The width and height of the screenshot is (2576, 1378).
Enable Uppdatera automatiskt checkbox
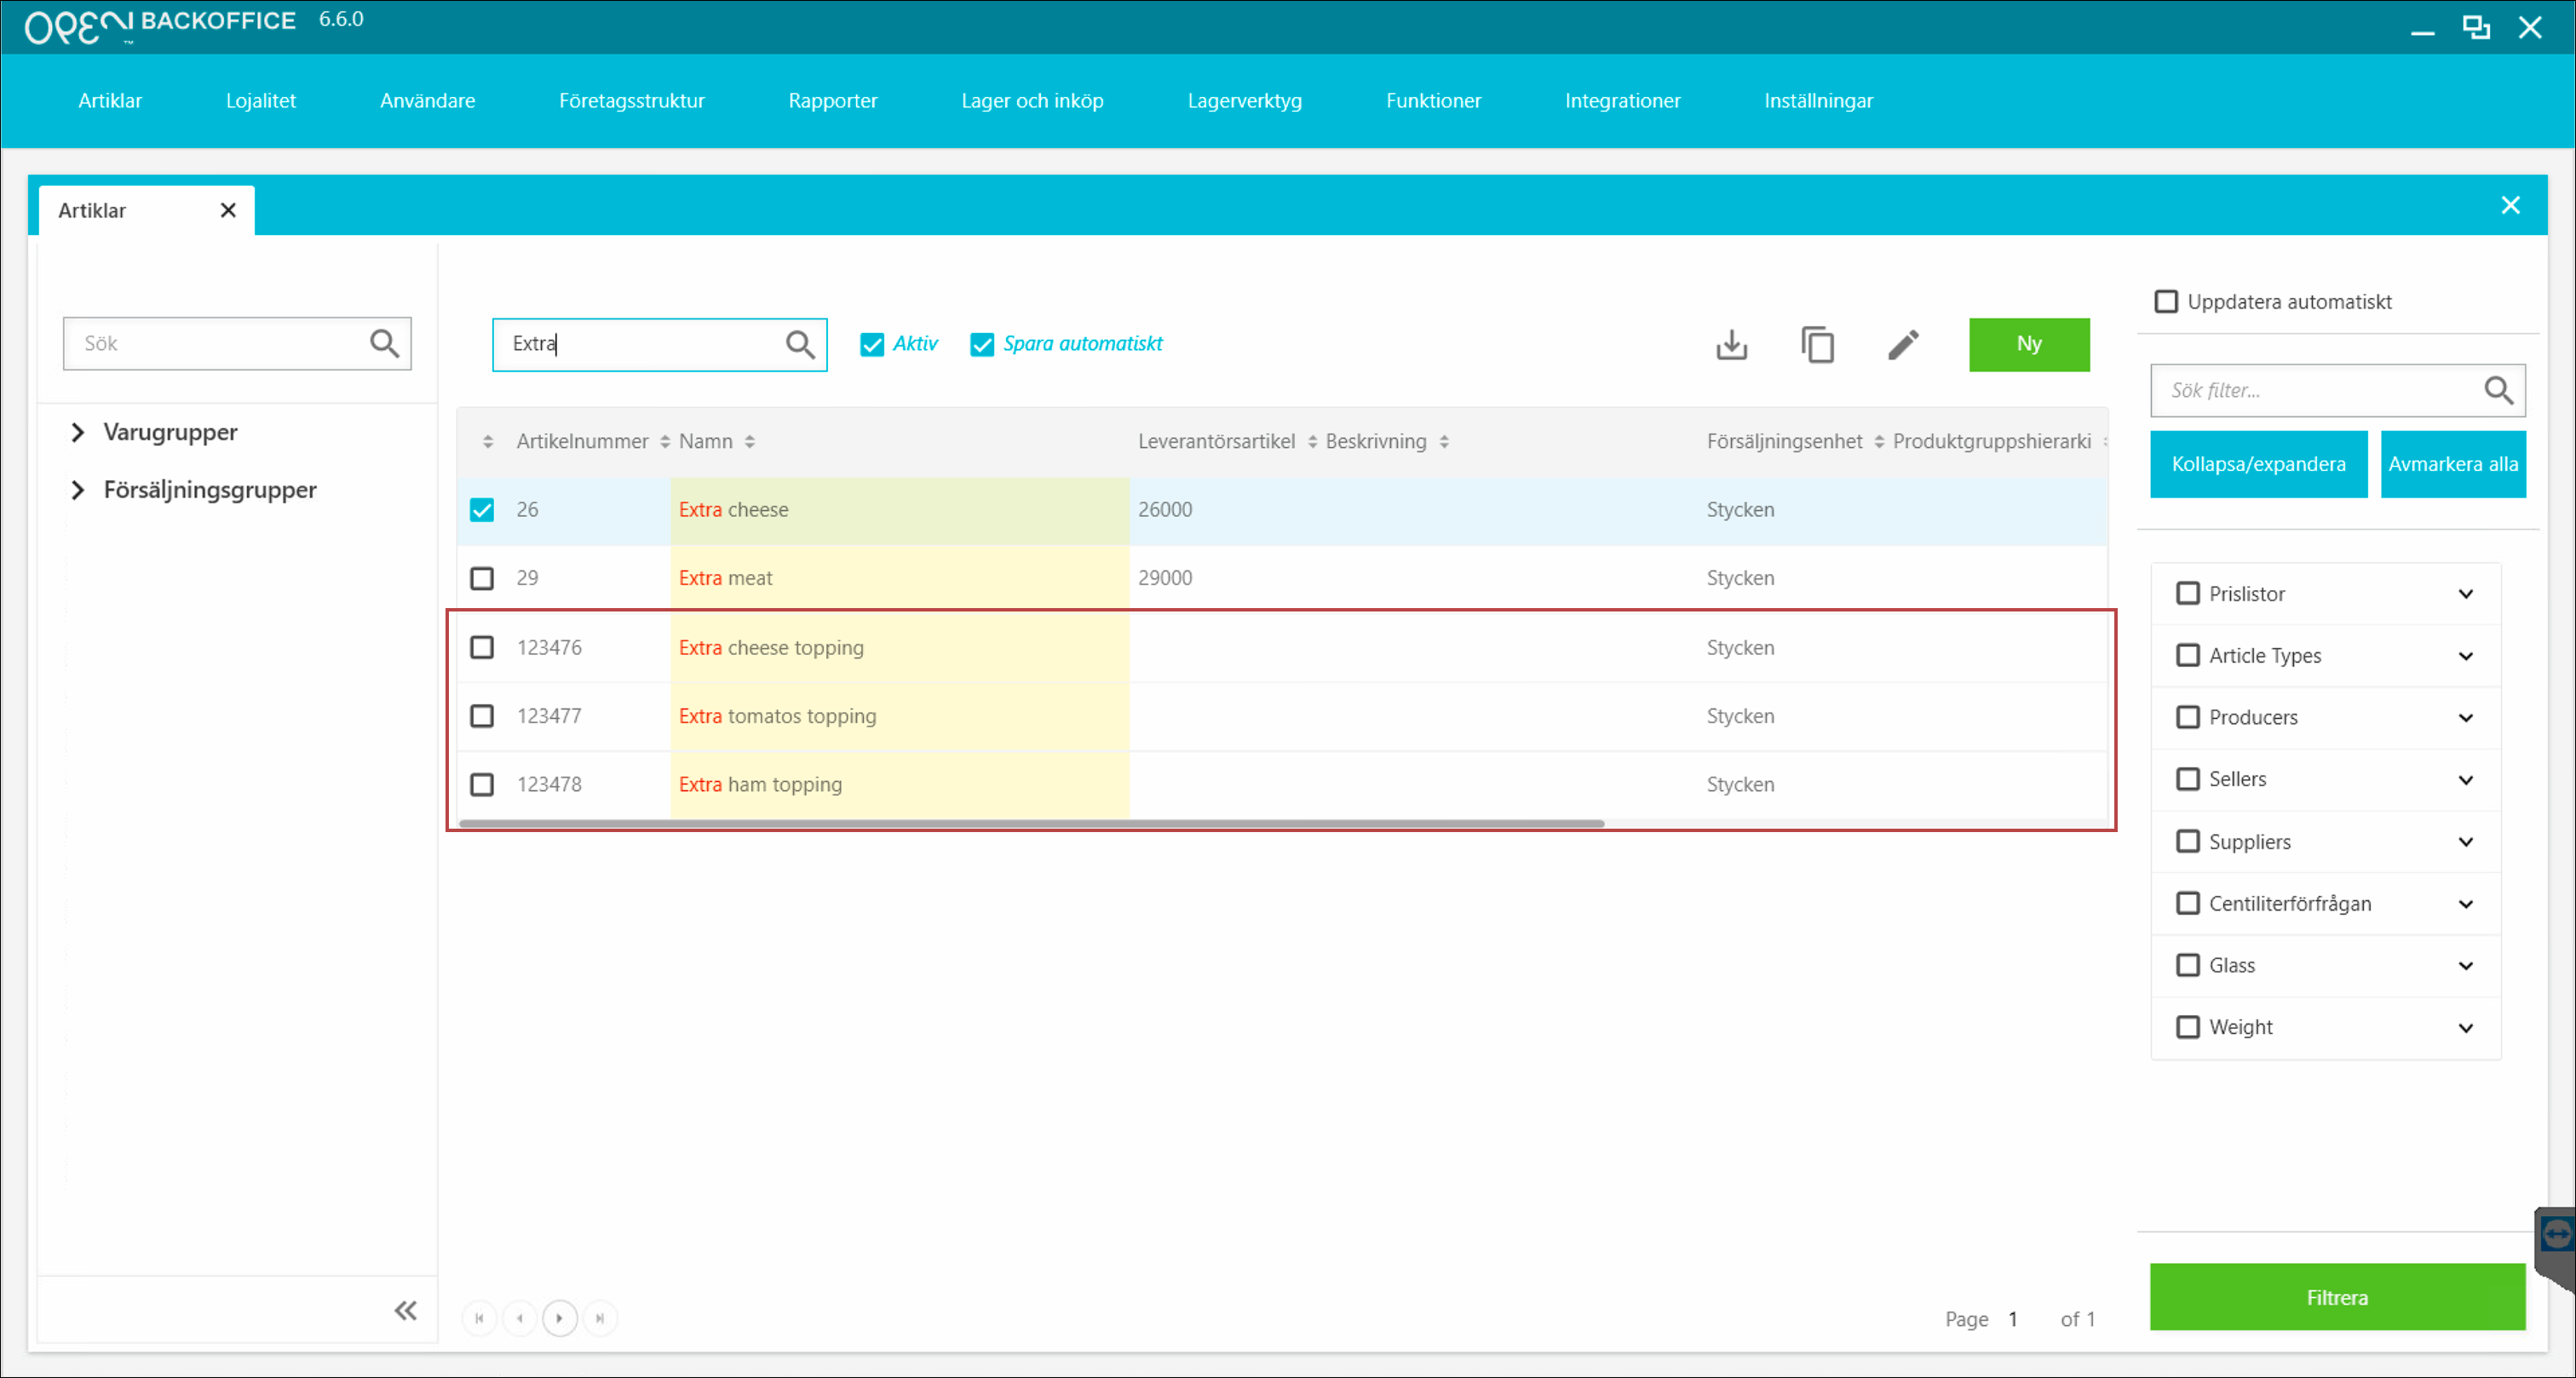pos(2165,301)
